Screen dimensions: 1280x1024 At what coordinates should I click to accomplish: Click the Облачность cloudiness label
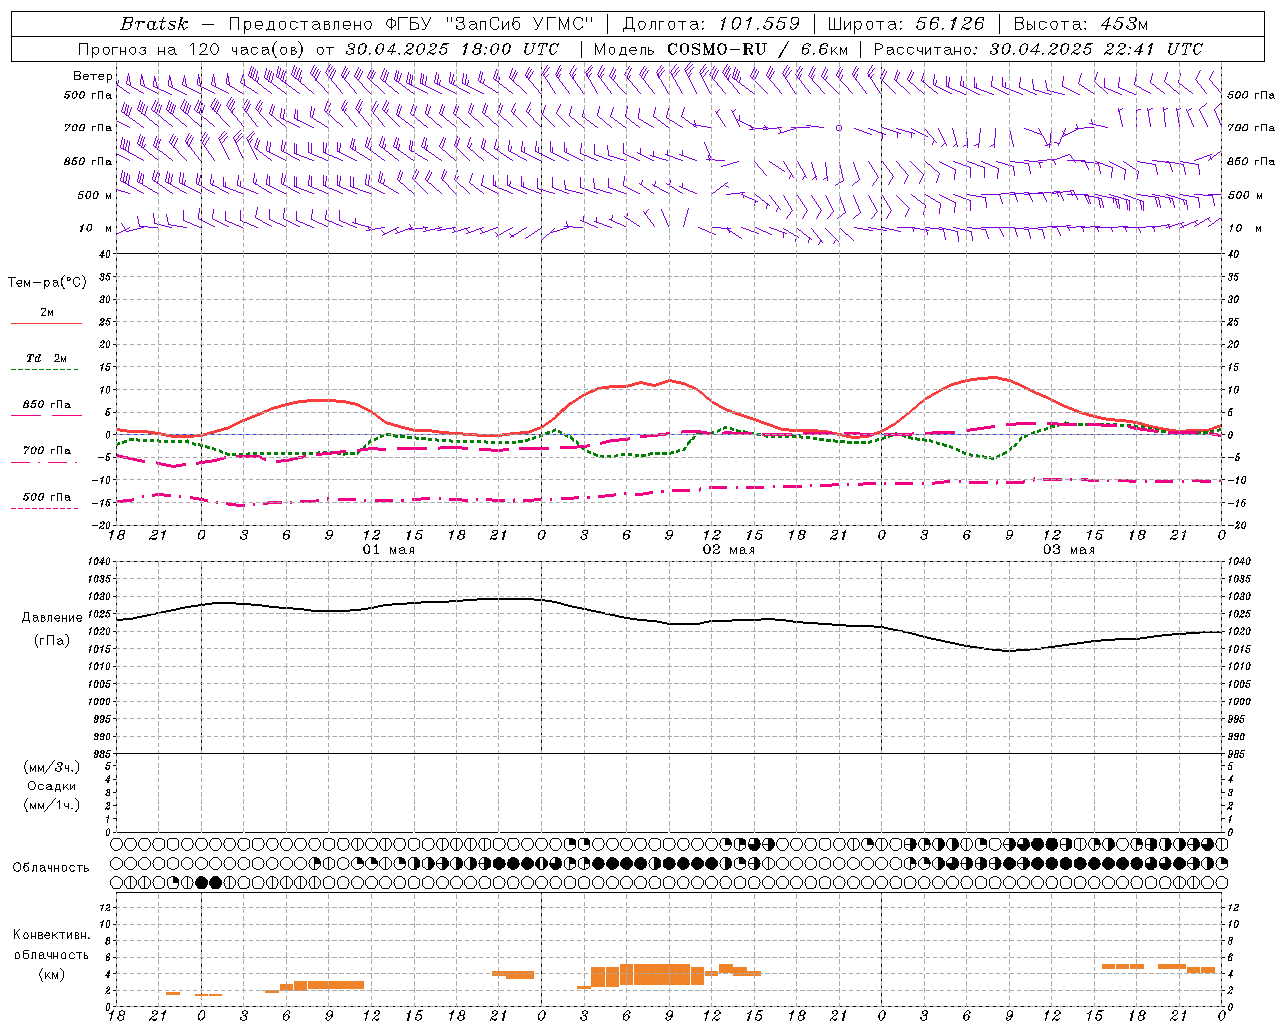click(51, 868)
